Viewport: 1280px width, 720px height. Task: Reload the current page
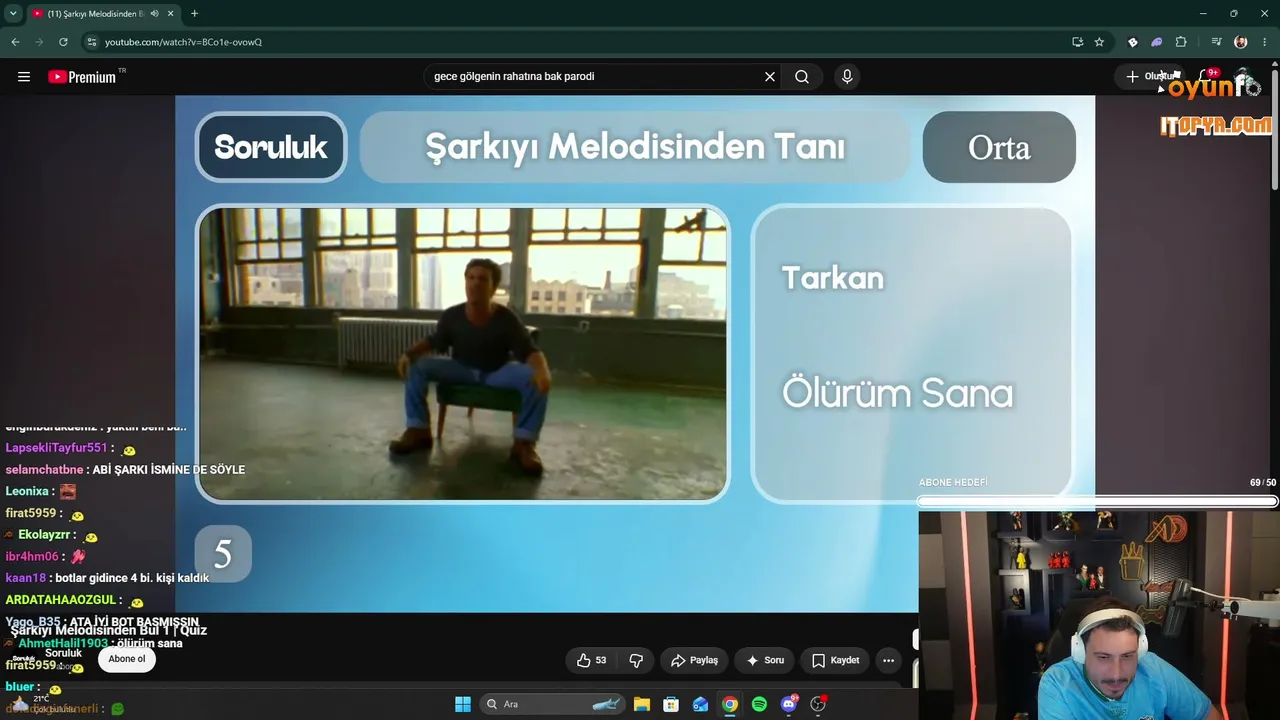click(63, 42)
